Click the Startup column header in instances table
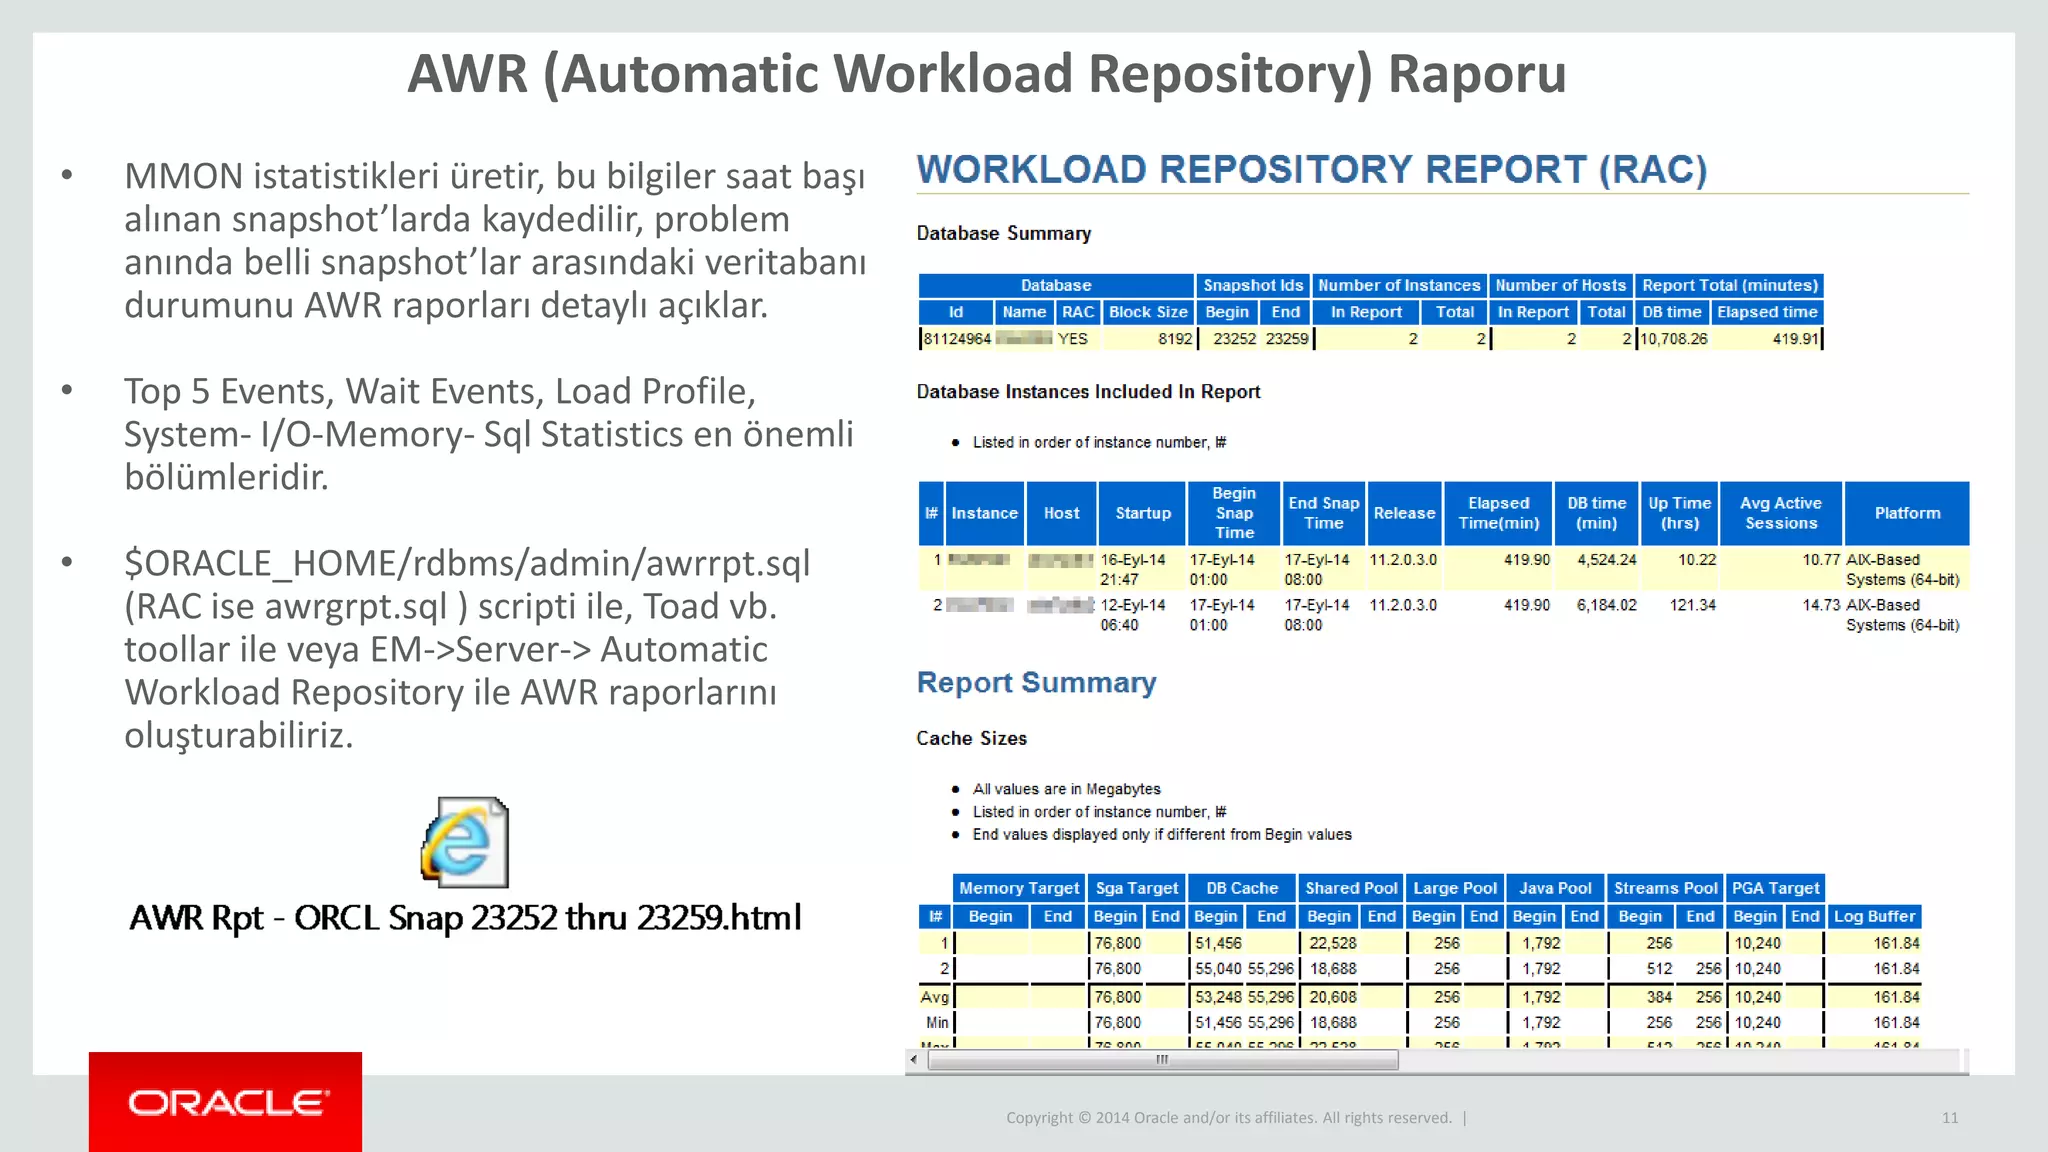Screen dimensions: 2048x1152 click(x=1142, y=513)
